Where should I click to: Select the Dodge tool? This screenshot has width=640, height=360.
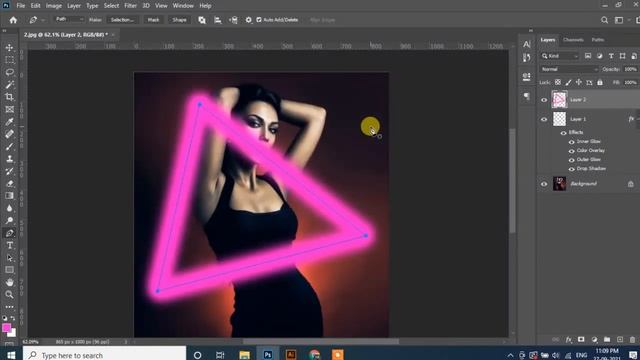coord(9,221)
